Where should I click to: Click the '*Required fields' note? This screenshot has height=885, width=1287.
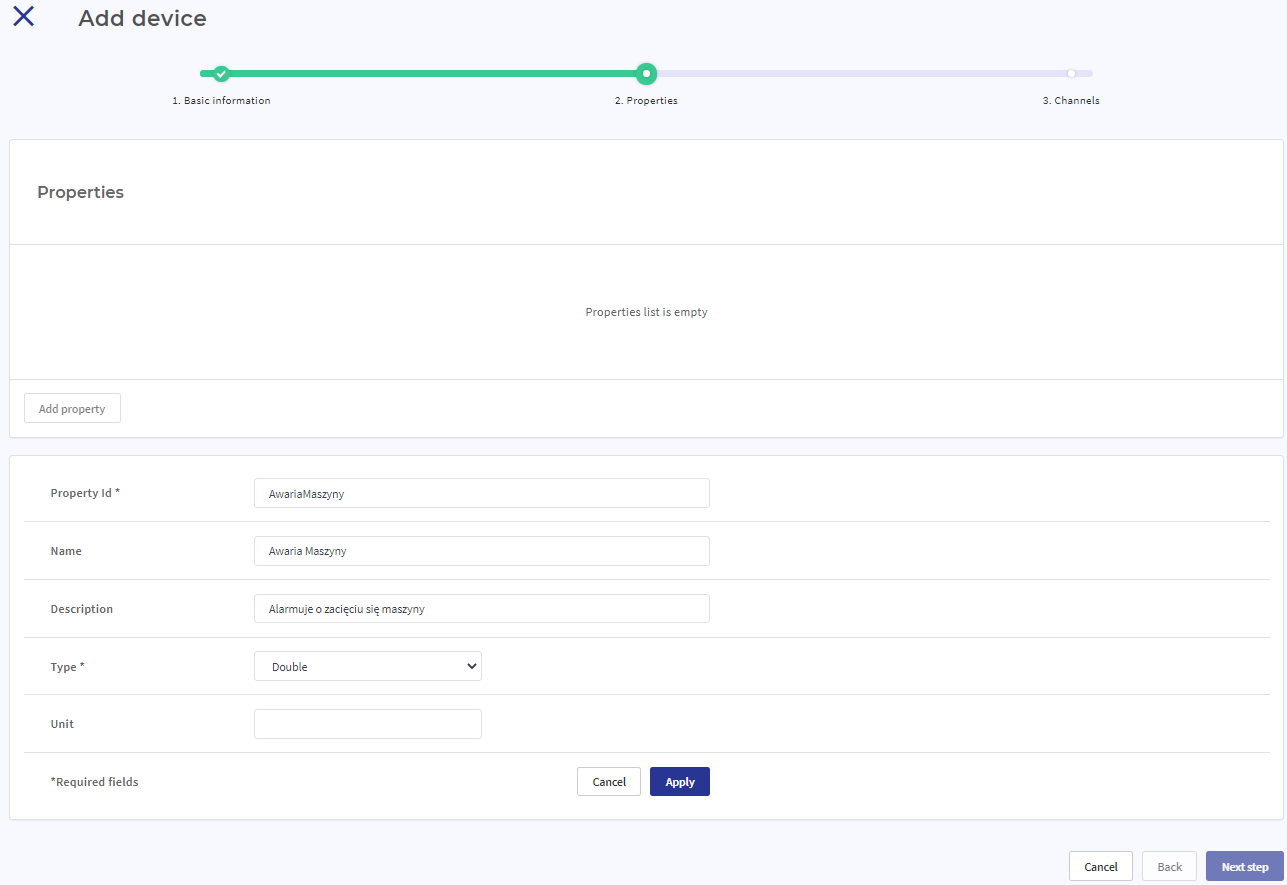click(94, 782)
